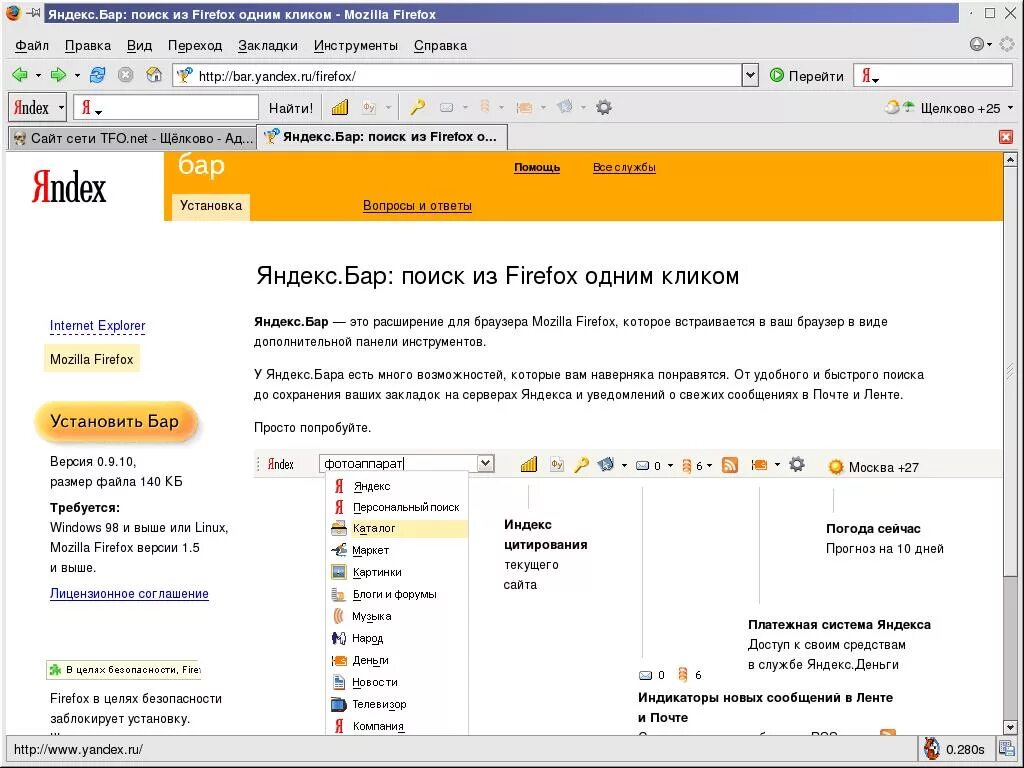Viewport: 1024px width, 768px height.
Task: Click the activity throbber icon at top right
Action: 1008,44
